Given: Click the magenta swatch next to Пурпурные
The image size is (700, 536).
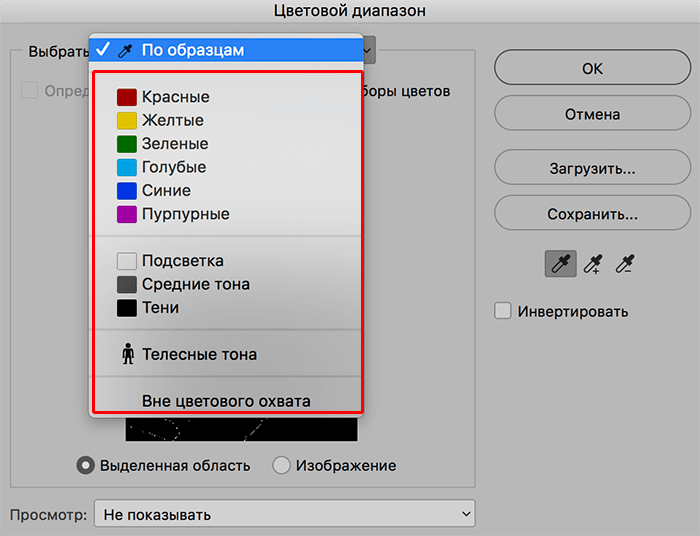Looking at the screenshot, I should [127, 214].
